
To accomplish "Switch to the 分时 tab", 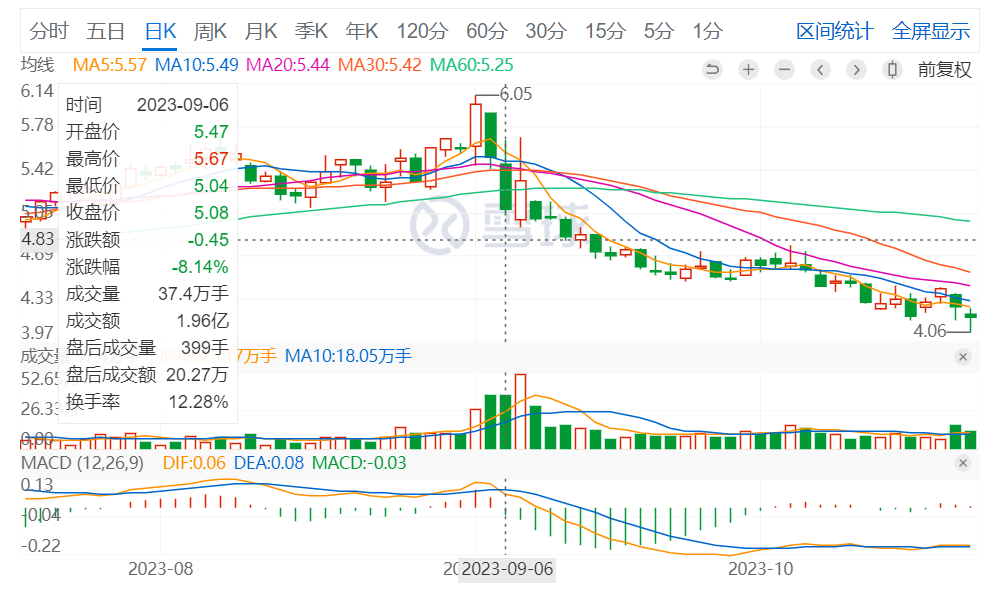I will click(x=48, y=31).
